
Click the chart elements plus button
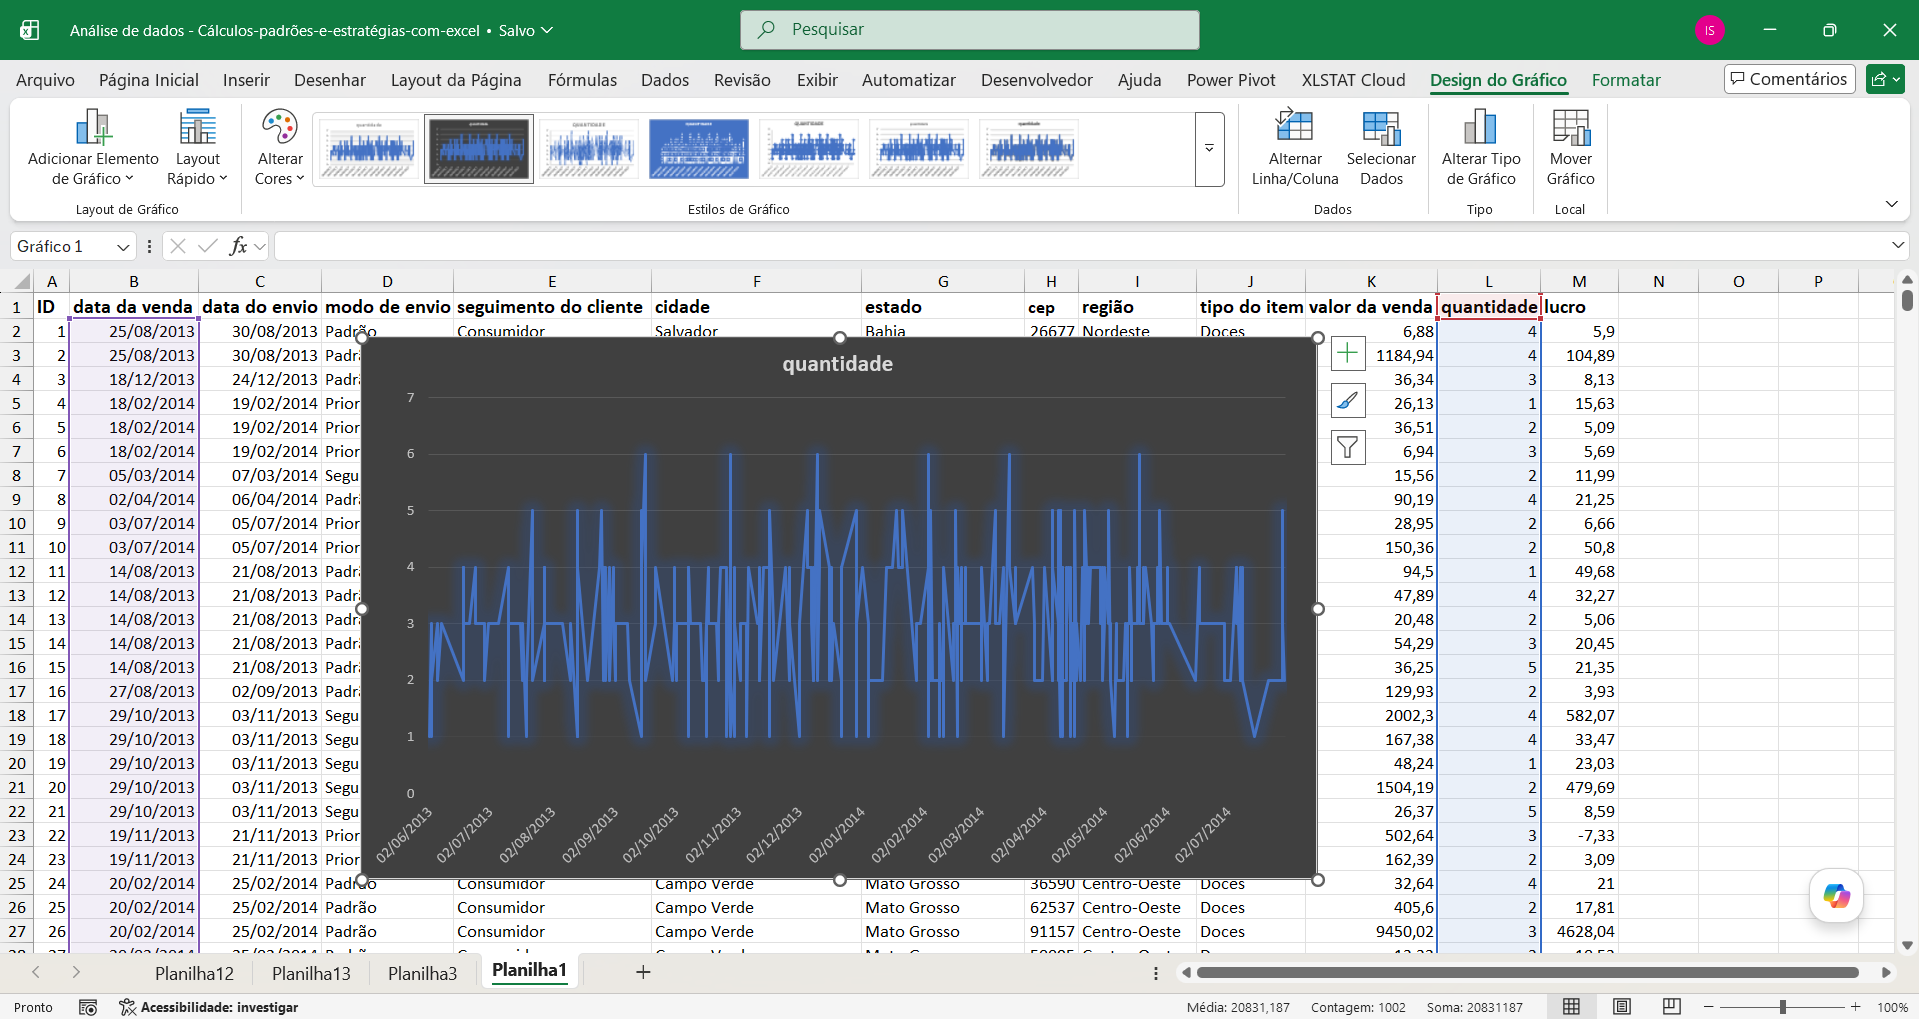1348,353
